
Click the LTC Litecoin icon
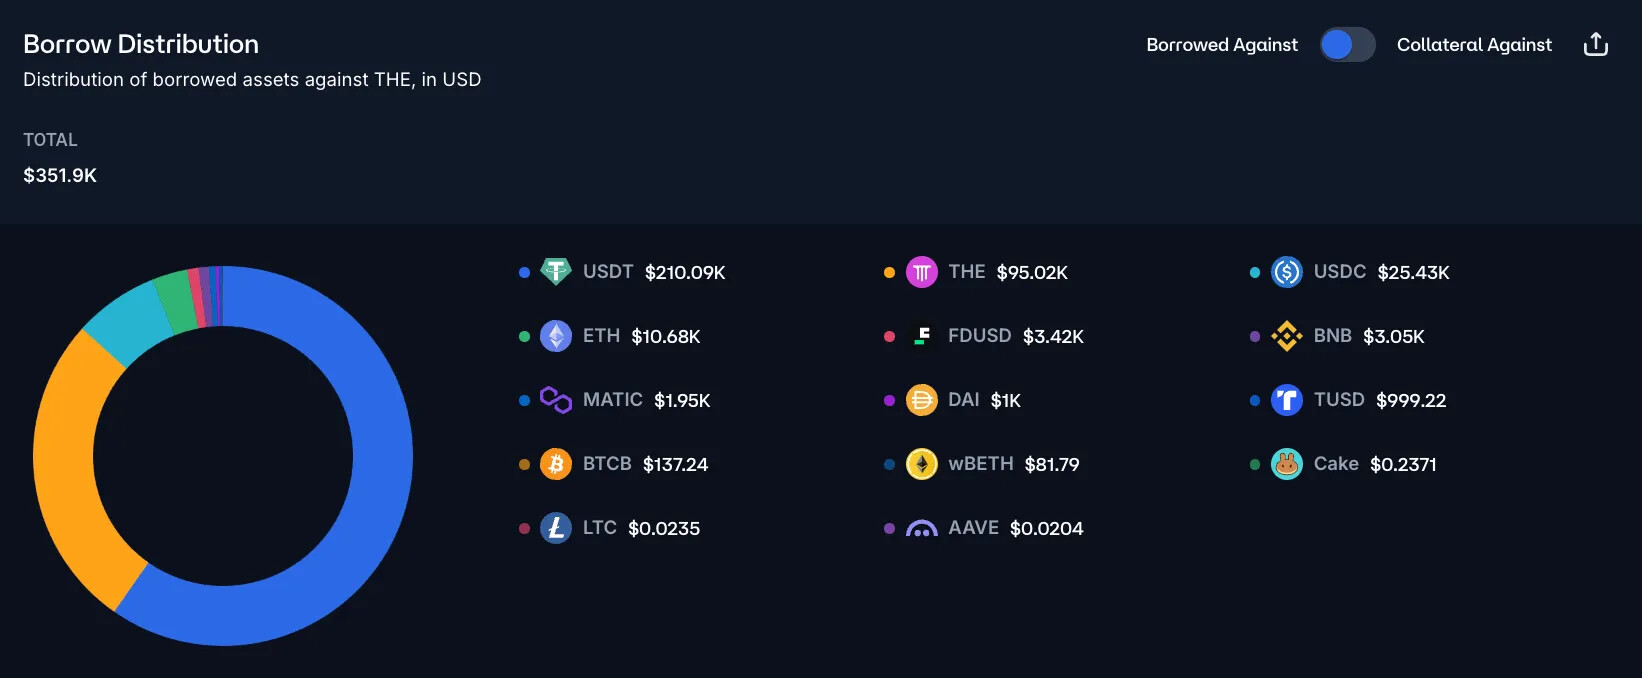pyautogui.click(x=556, y=528)
